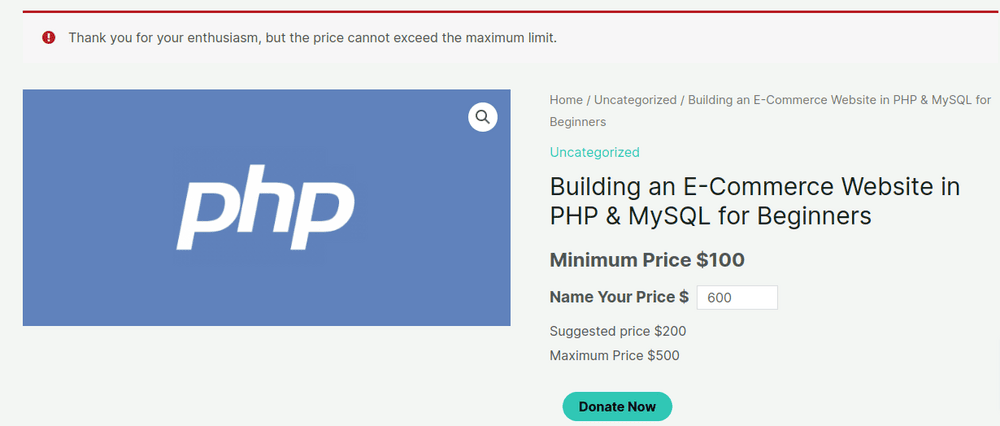Focus the Name Your Price input field
Screen dimensions: 1000x426
736,297
